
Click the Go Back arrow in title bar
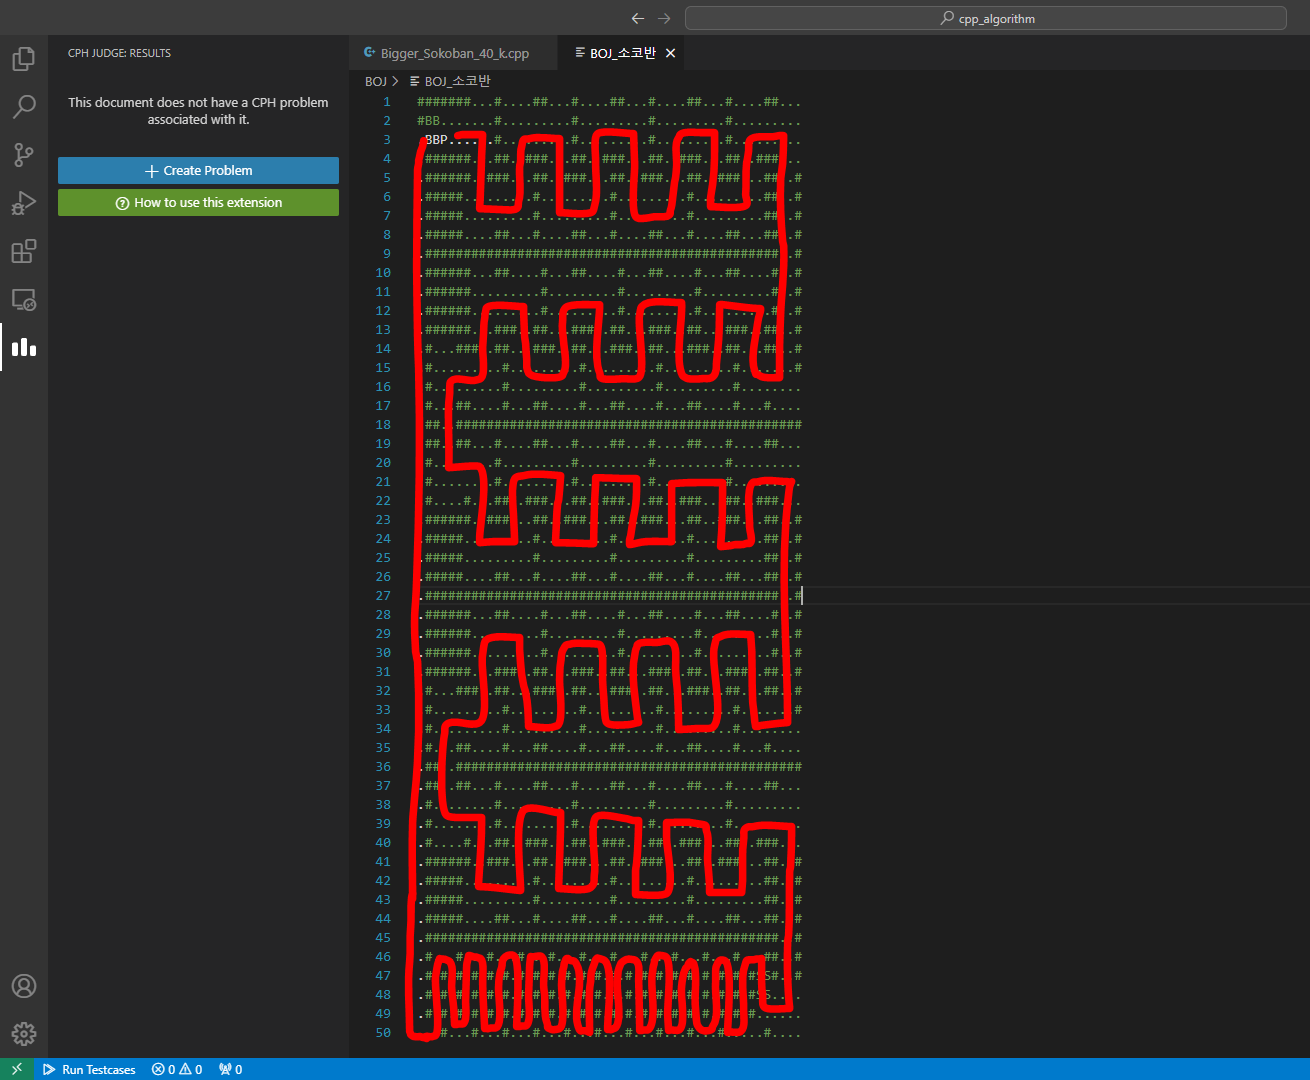point(638,19)
